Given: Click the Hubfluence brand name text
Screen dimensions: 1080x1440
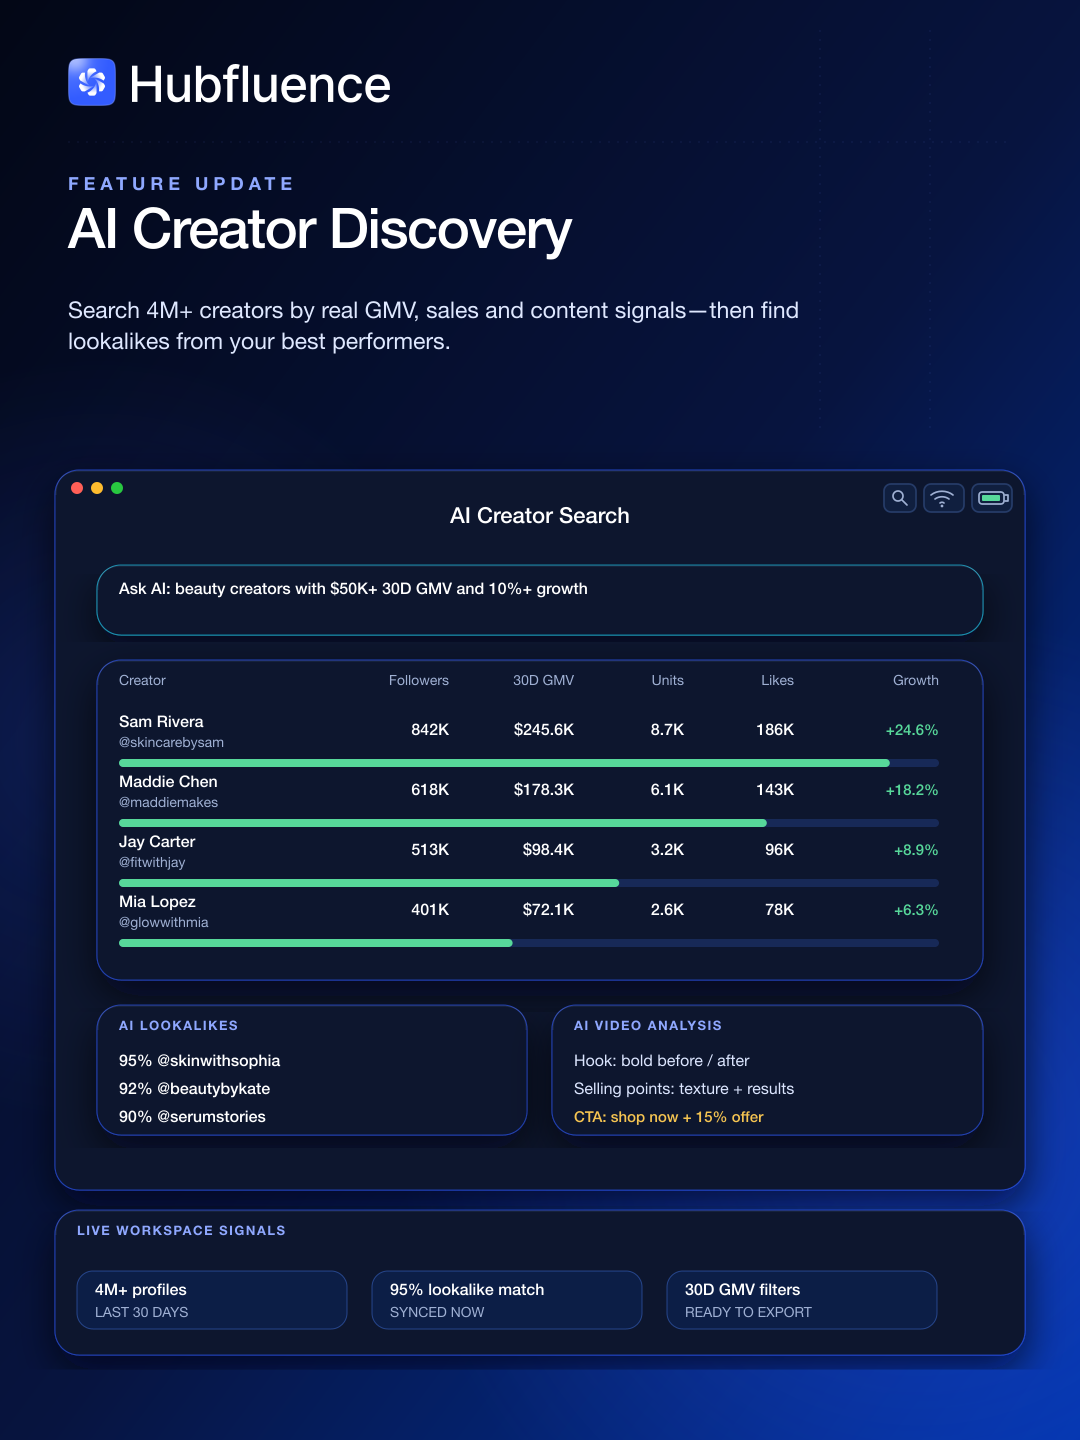Looking at the screenshot, I should [260, 84].
